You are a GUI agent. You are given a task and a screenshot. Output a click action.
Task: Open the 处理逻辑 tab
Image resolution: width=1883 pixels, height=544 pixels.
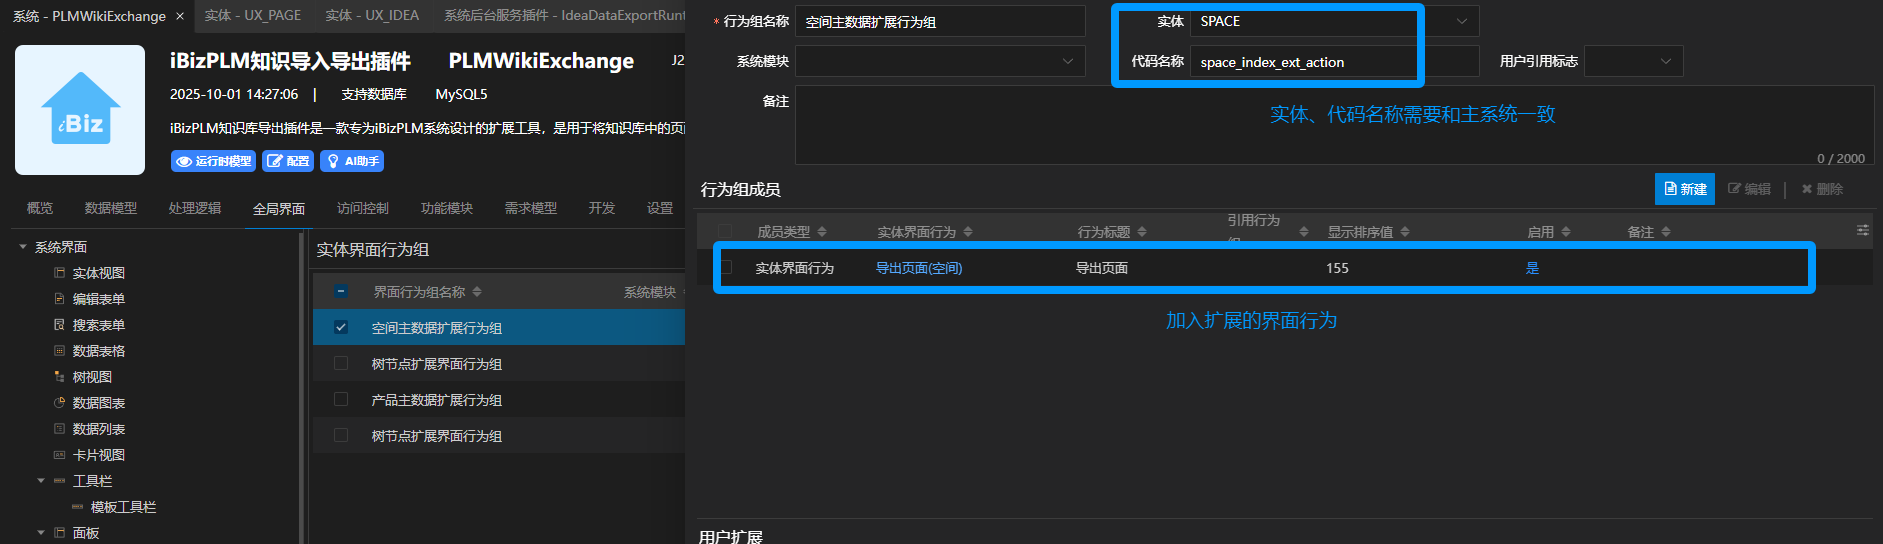(x=195, y=208)
